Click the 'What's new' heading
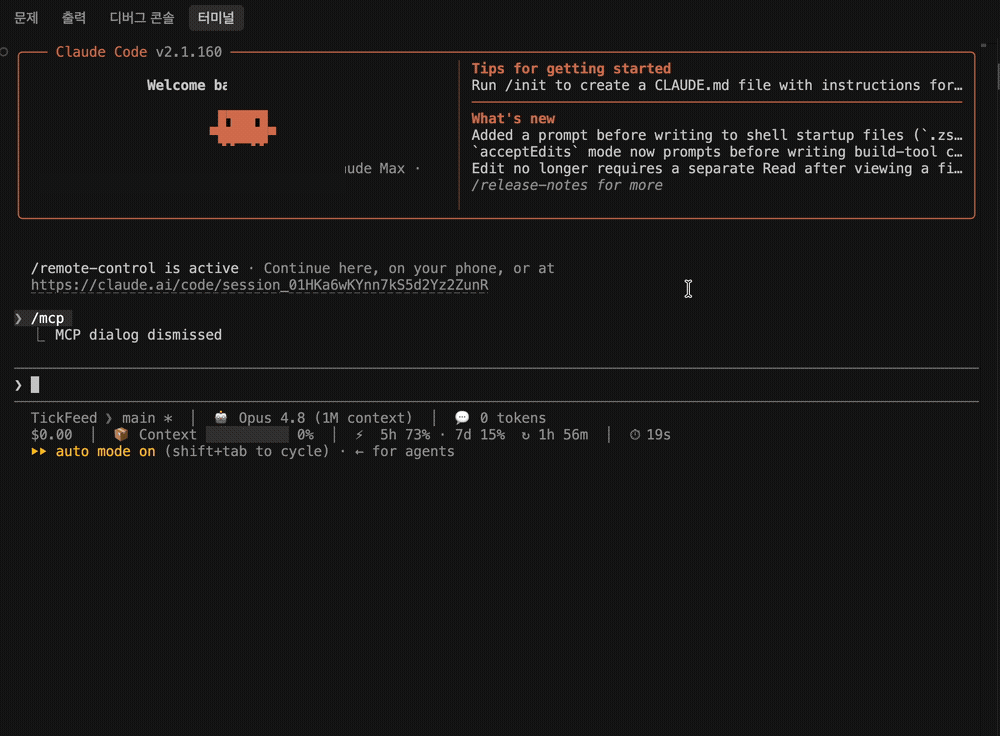 pyautogui.click(x=513, y=119)
